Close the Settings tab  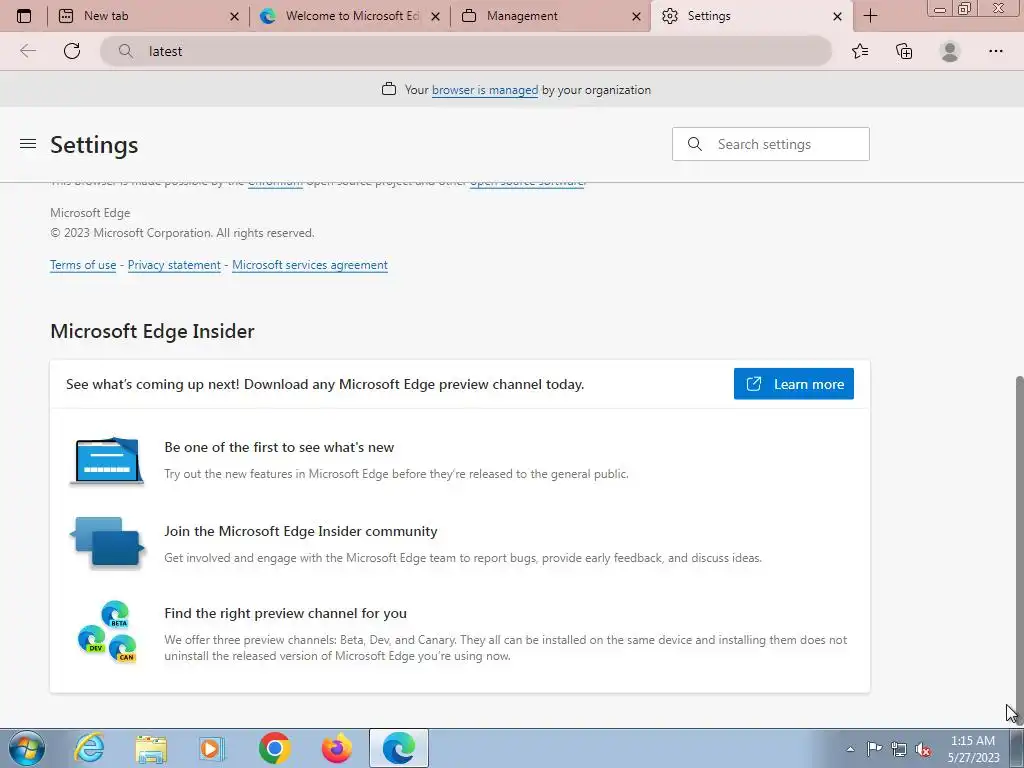point(837,16)
